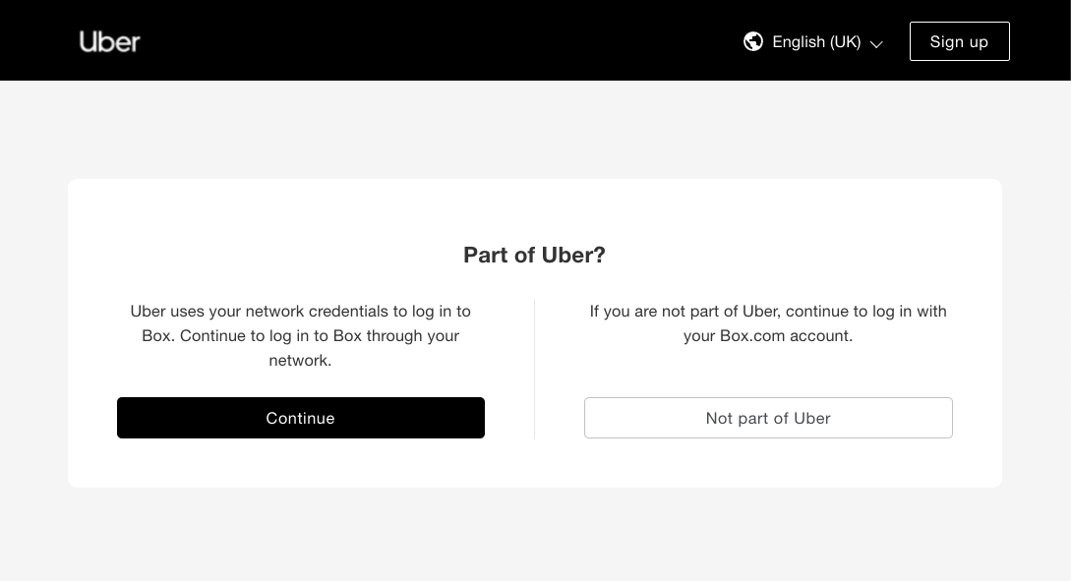Click the "English (UK)" label text
1071x581 pixels.
(816, 41)
